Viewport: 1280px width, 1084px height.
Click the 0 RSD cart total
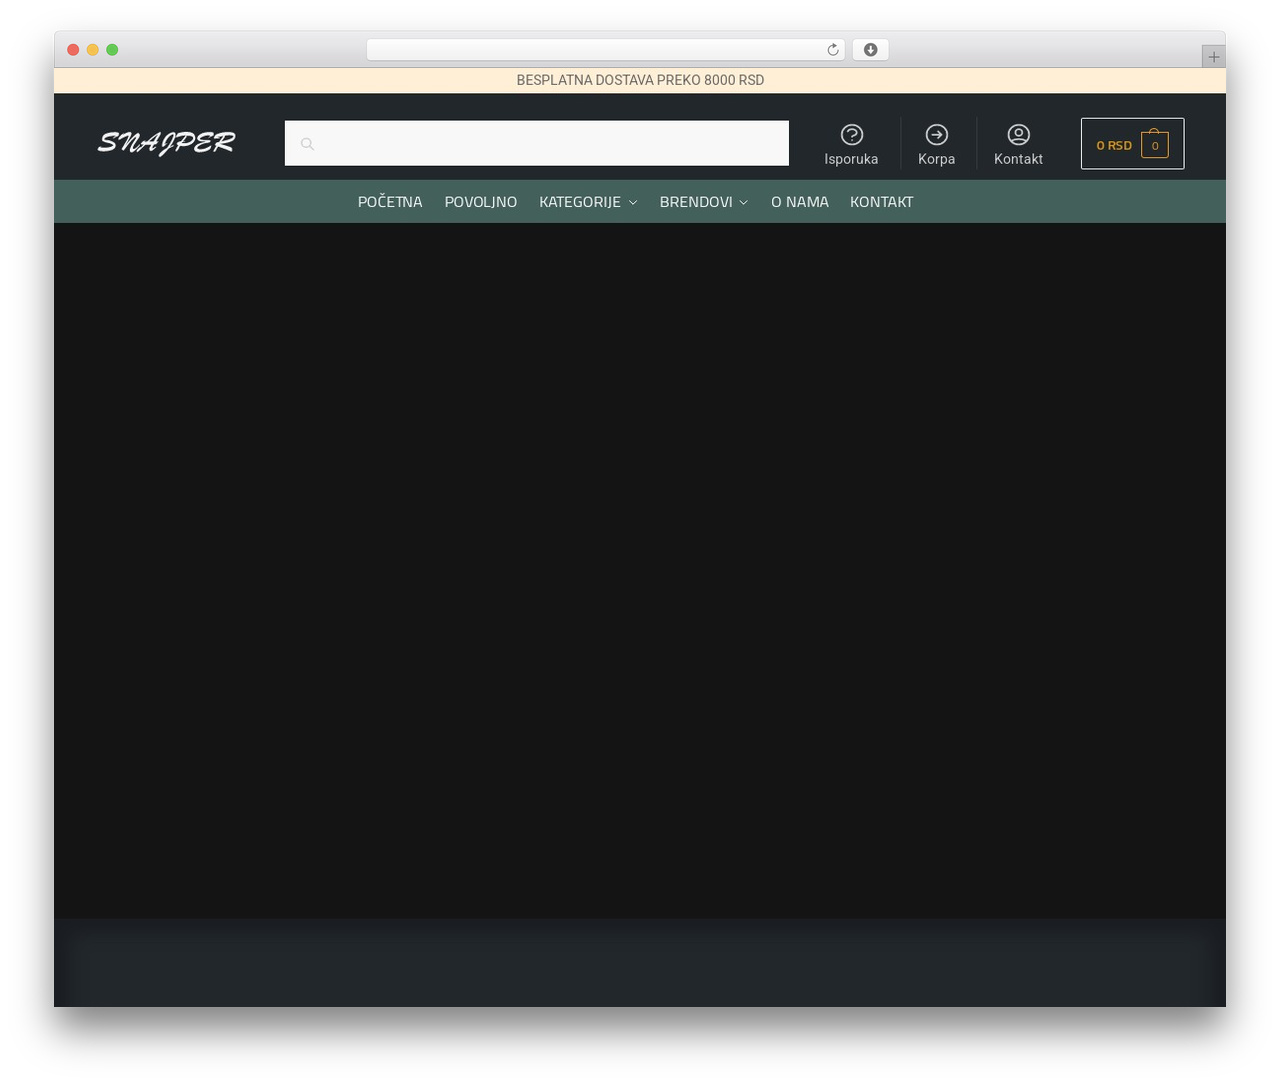point(1114,145)
